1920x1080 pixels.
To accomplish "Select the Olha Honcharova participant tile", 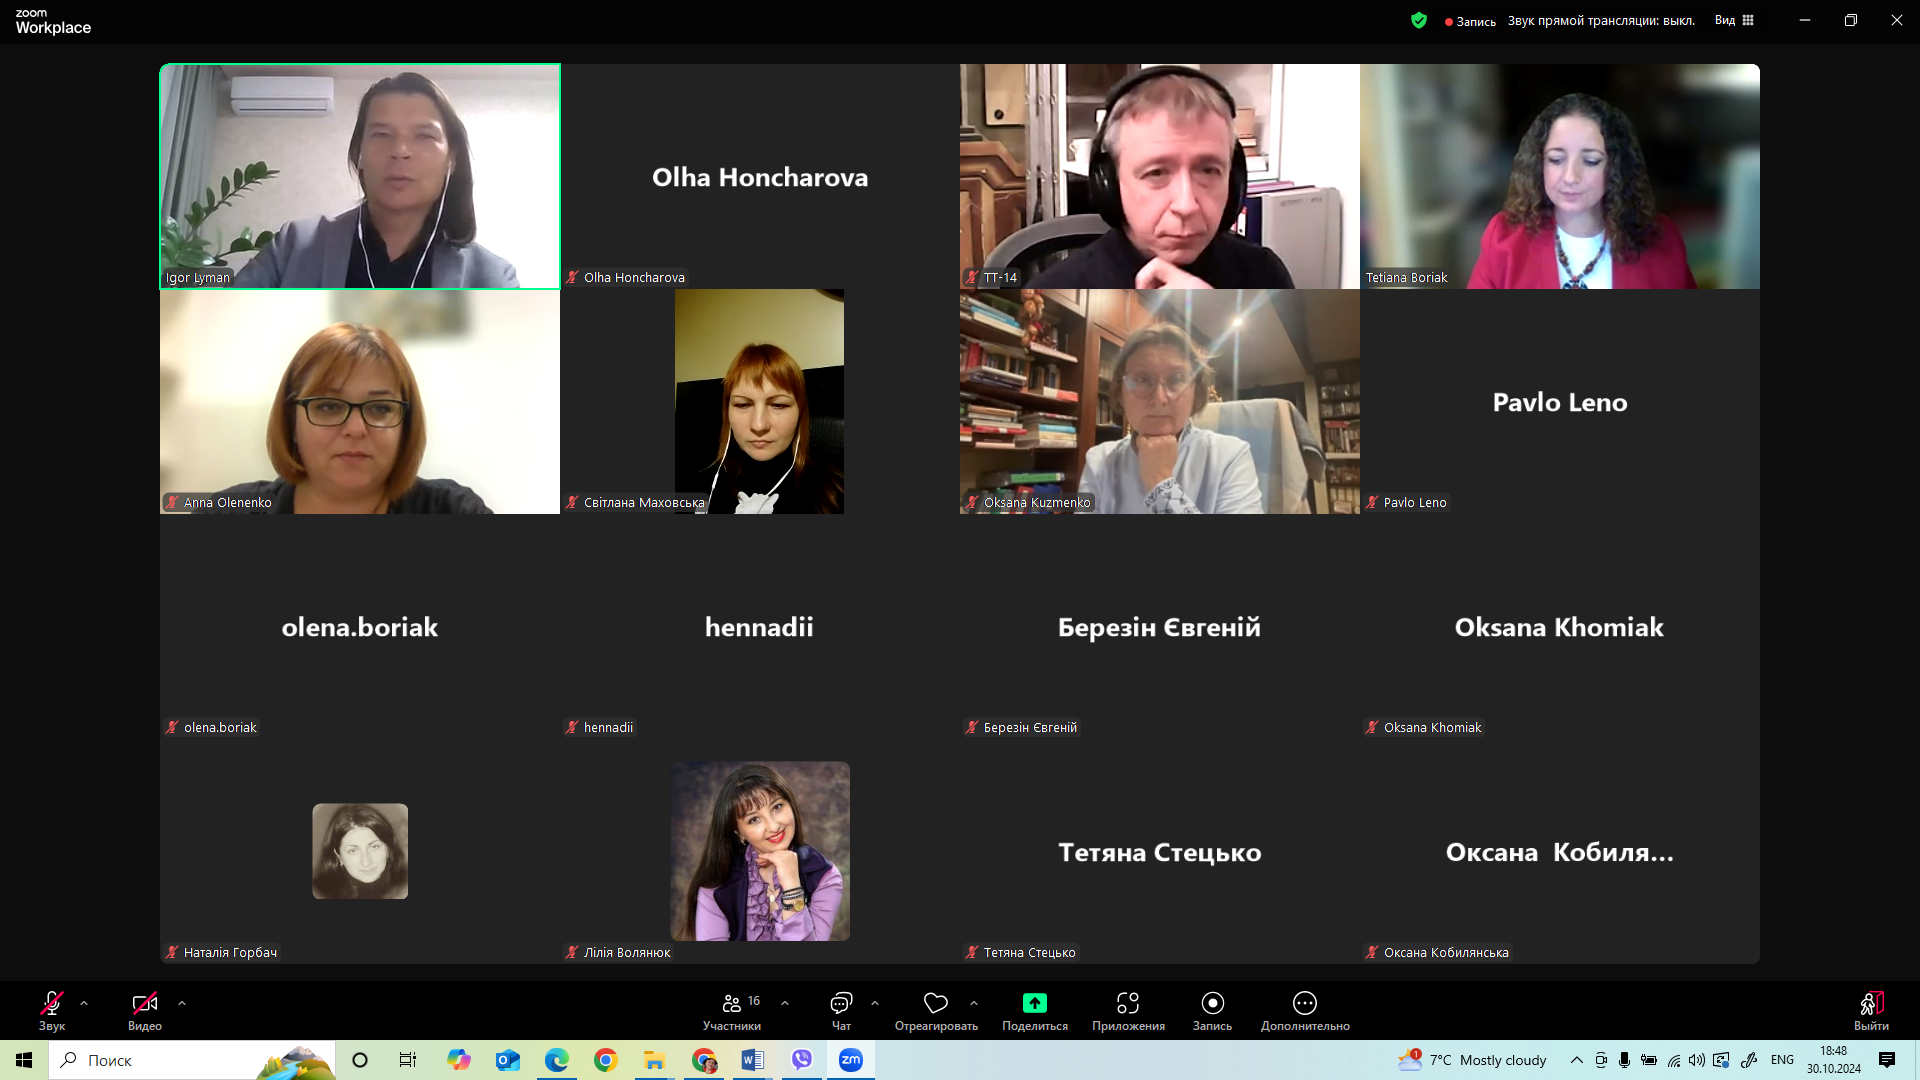I will pyautogui.click(x=760, y=176).
